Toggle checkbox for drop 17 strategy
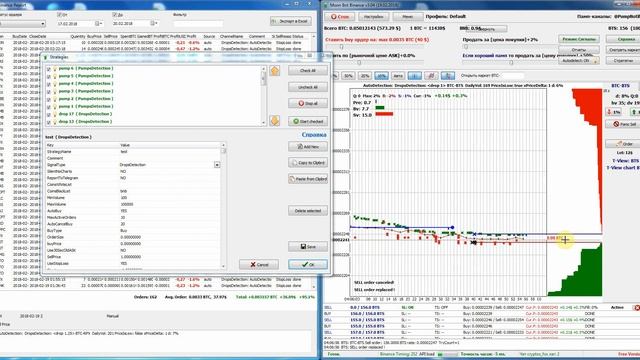Screen dimensions: 640x360 [x=49, y=115]
